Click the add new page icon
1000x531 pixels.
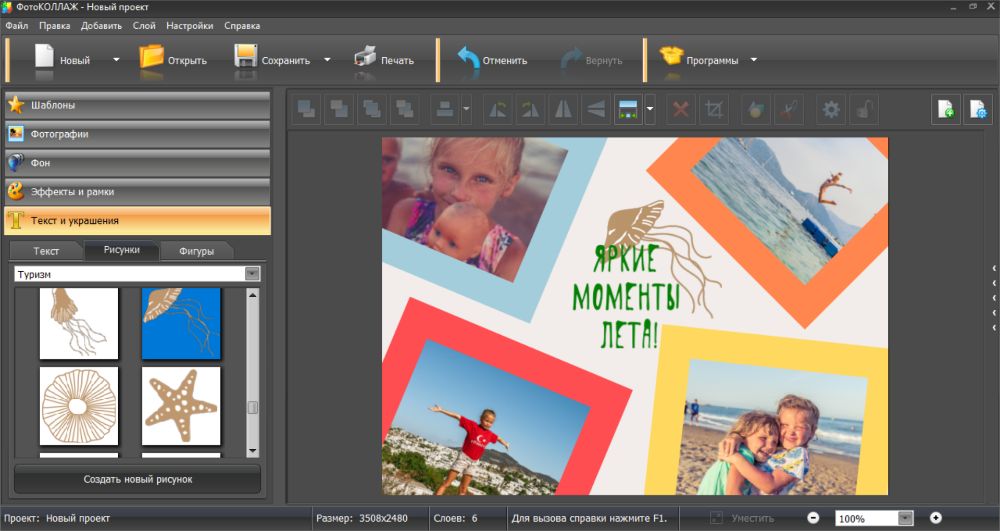pyautogui.click(x=946, y=110)
